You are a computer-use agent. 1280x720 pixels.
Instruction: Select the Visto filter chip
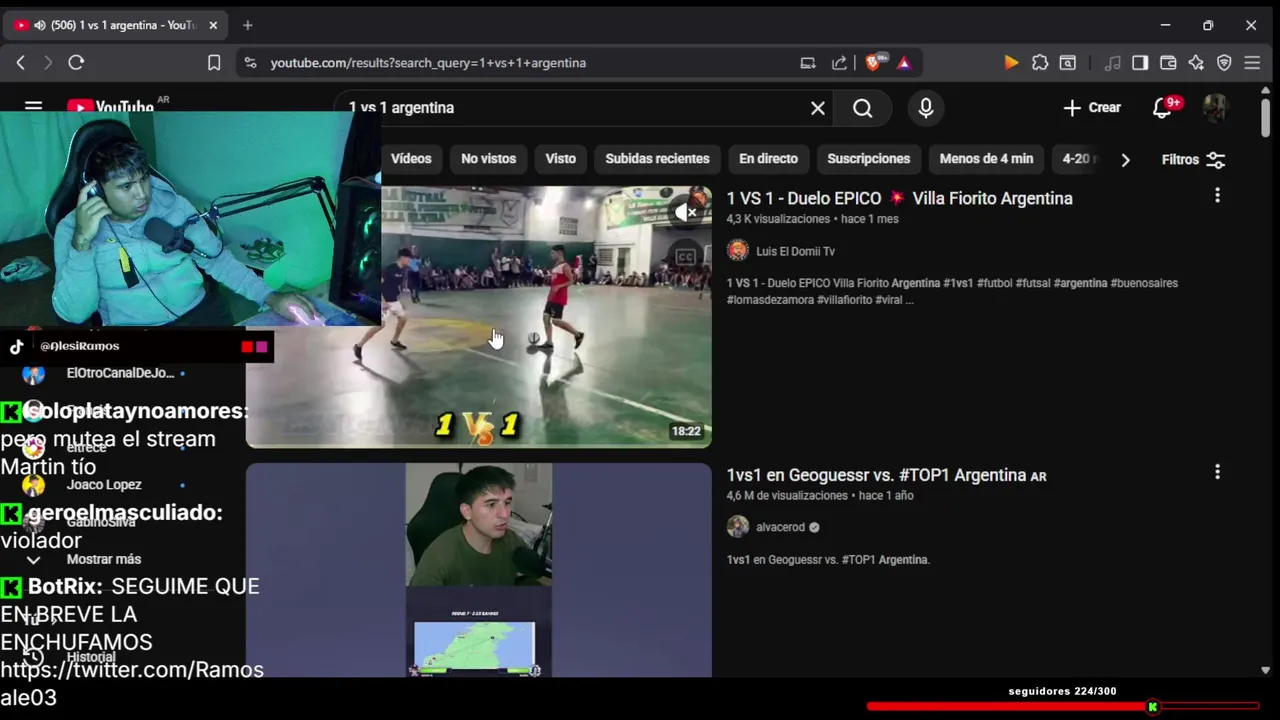561,159
